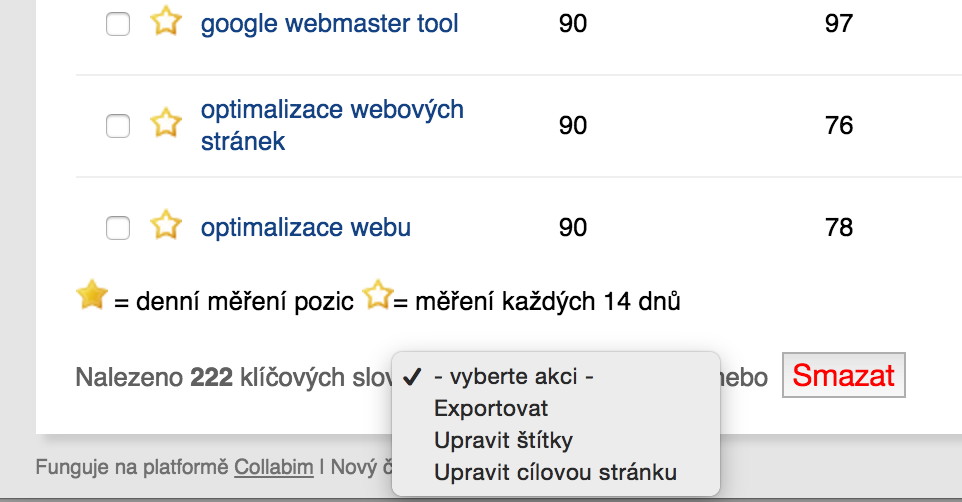962x502 pixels.
Task: Toggle star for optimalizace webových stránek keyword
Action: (x=166, y=123)
